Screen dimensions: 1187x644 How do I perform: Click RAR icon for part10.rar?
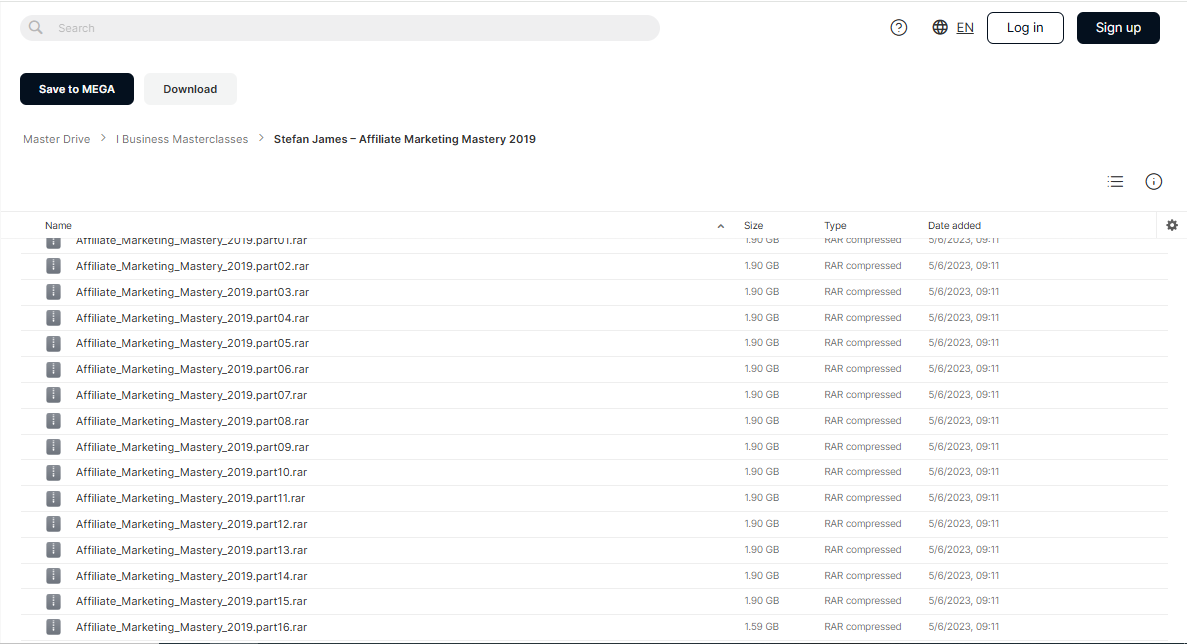click(x=53, y=472)
